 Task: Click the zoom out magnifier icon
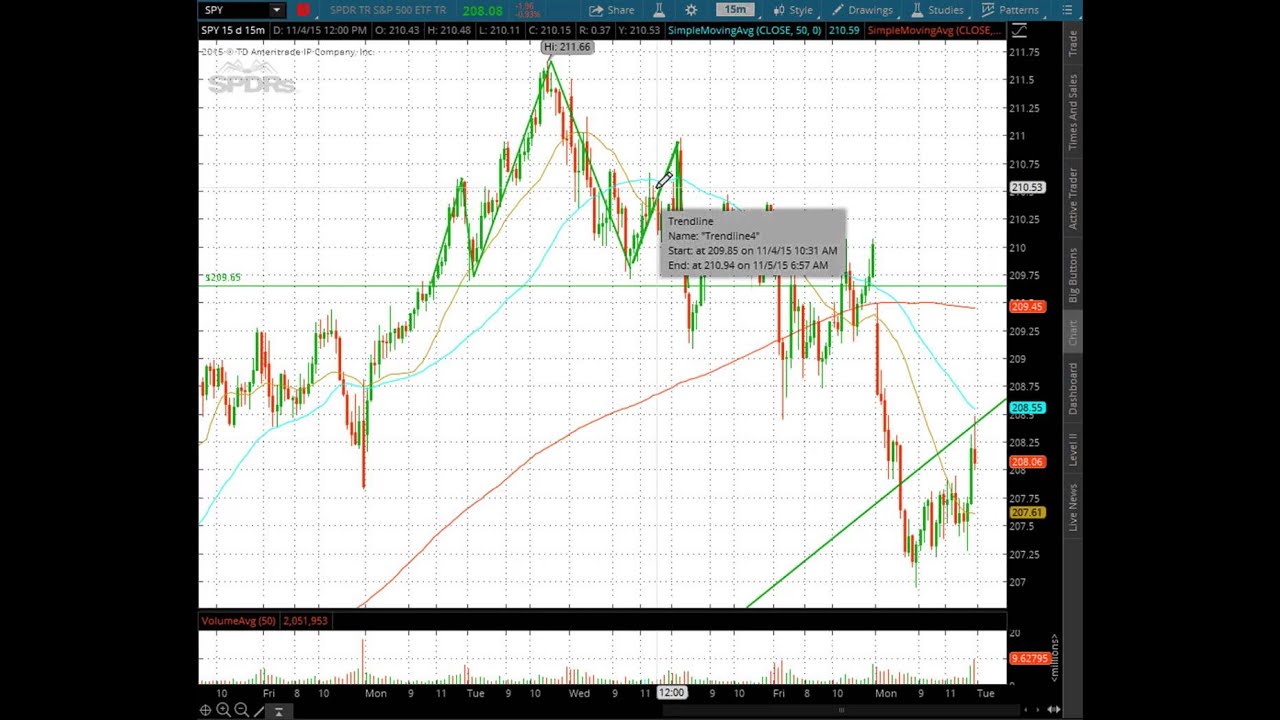point(241,710)
